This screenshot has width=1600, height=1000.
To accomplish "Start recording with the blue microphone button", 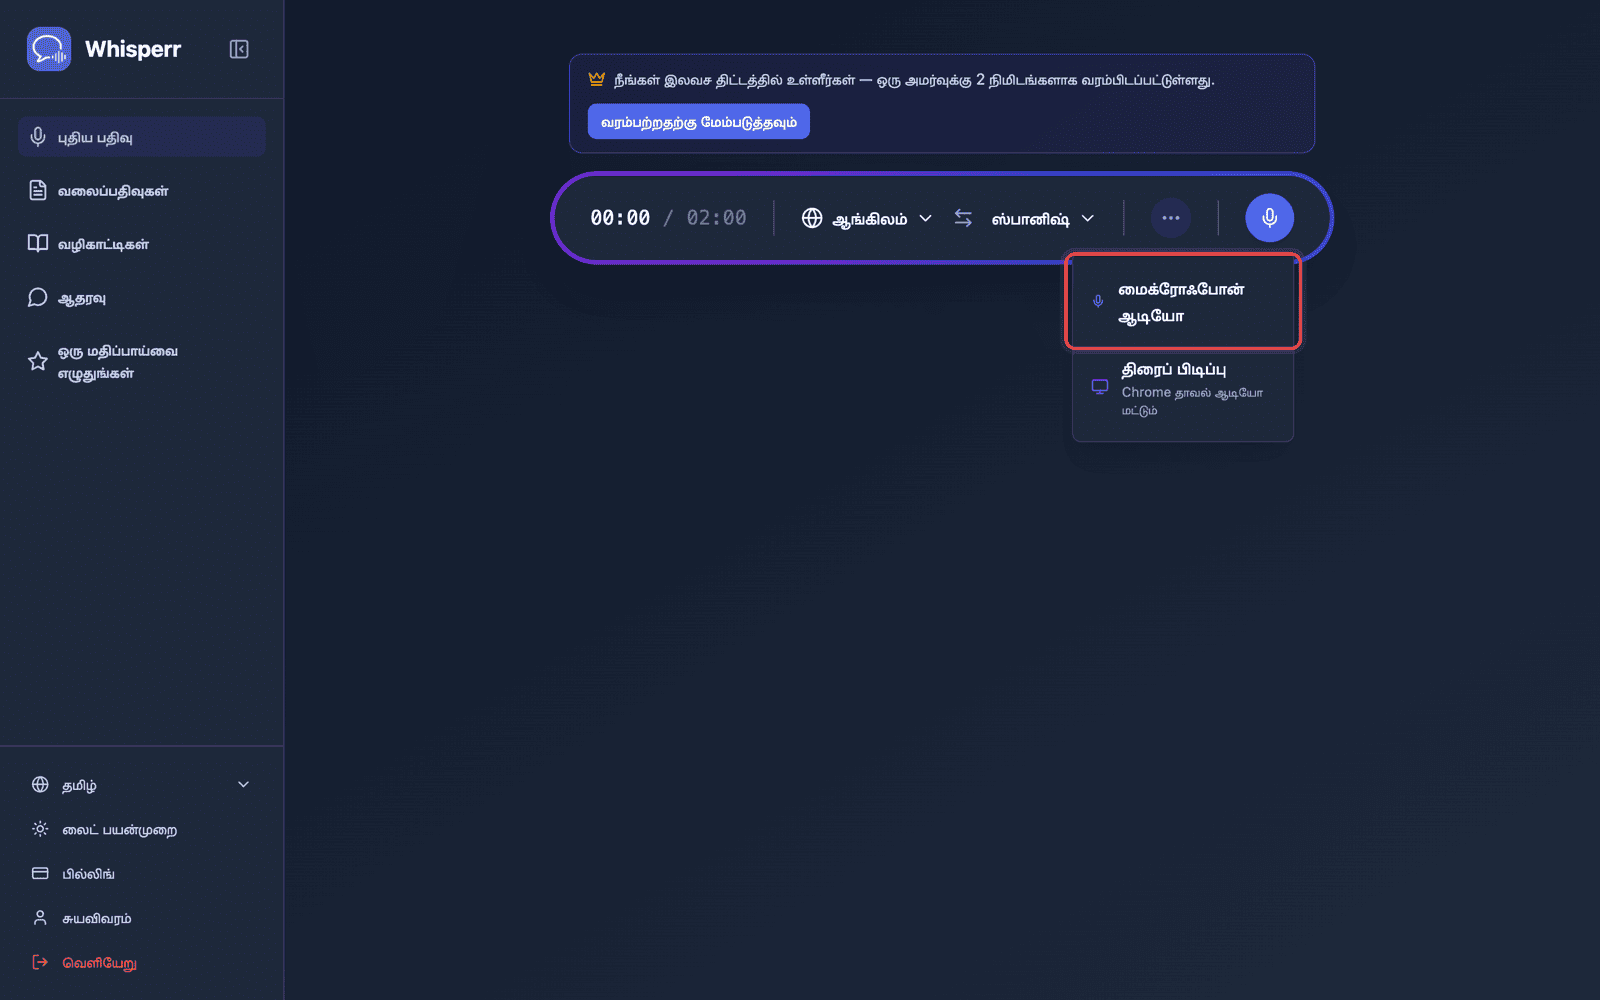I will [1269, 218].
